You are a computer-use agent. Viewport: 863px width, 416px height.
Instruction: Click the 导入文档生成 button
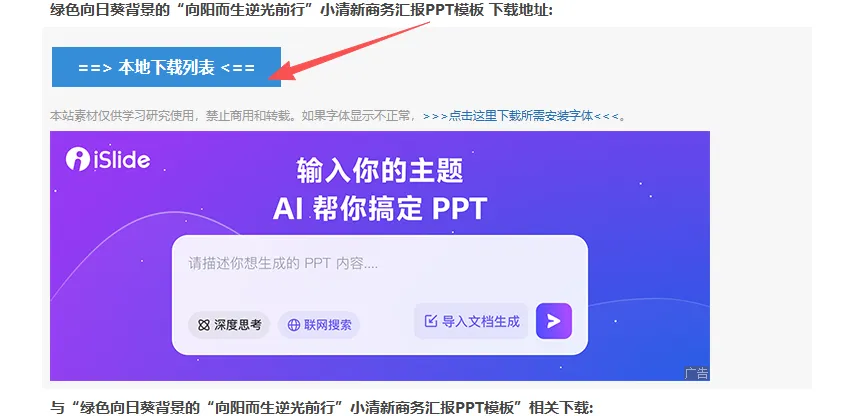click(471, 321)
